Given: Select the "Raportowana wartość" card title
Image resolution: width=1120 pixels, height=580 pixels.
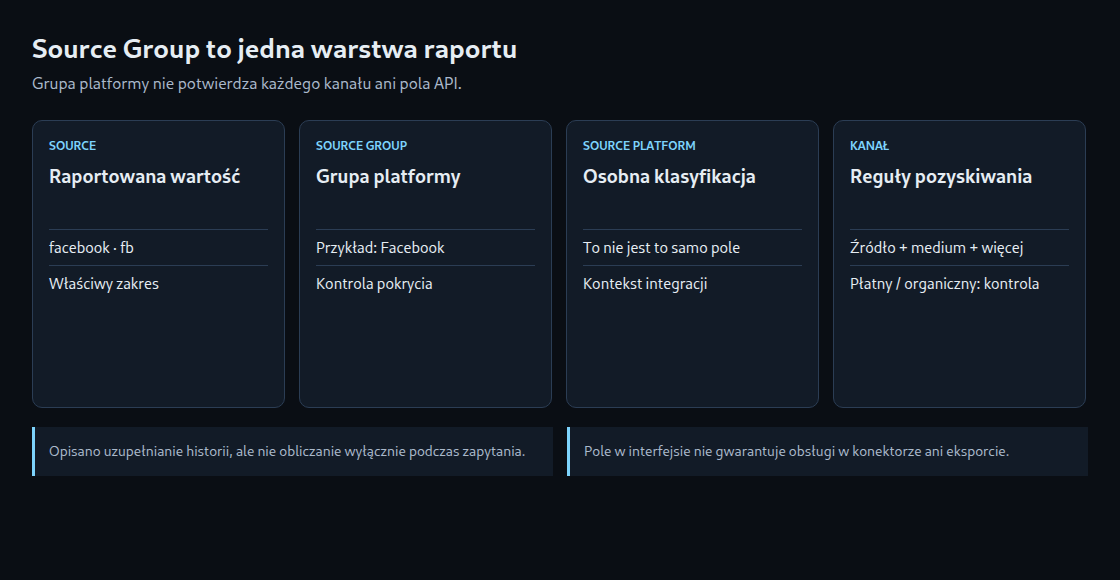Looking at the screenshot, I should point(144,176).
